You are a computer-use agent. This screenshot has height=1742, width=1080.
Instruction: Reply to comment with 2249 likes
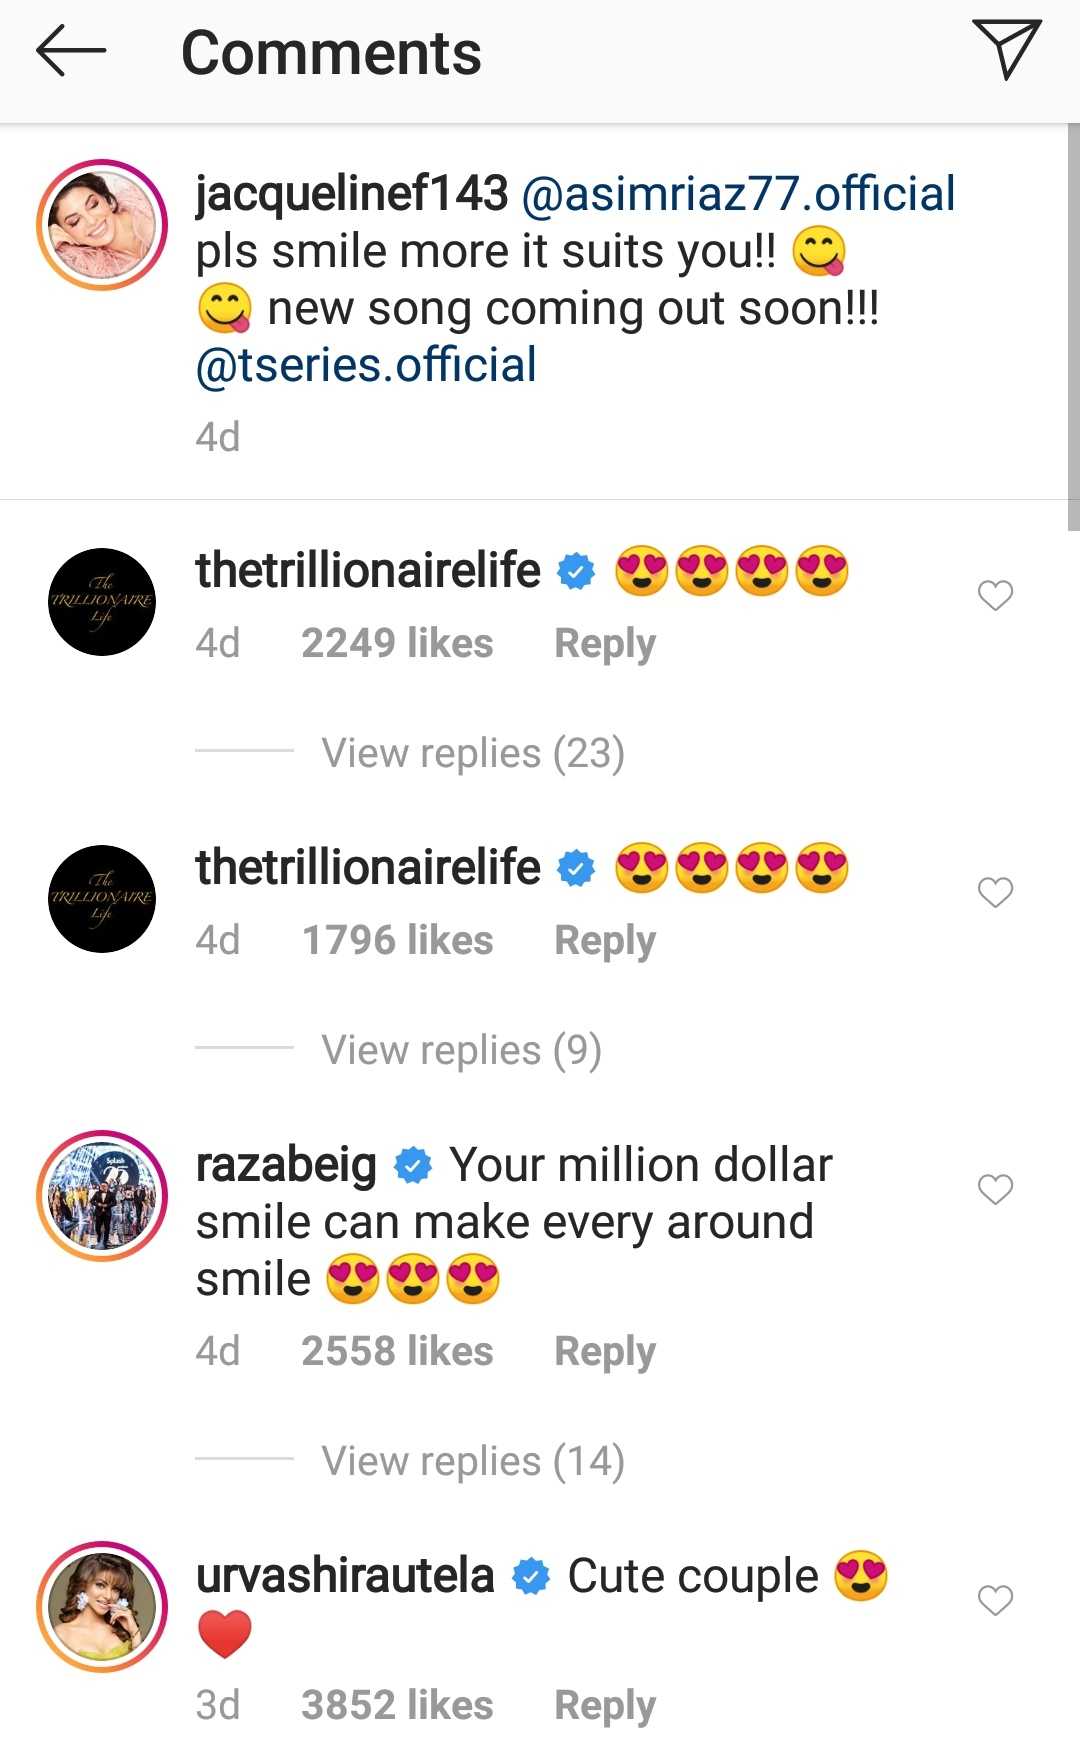coord(605,644)
